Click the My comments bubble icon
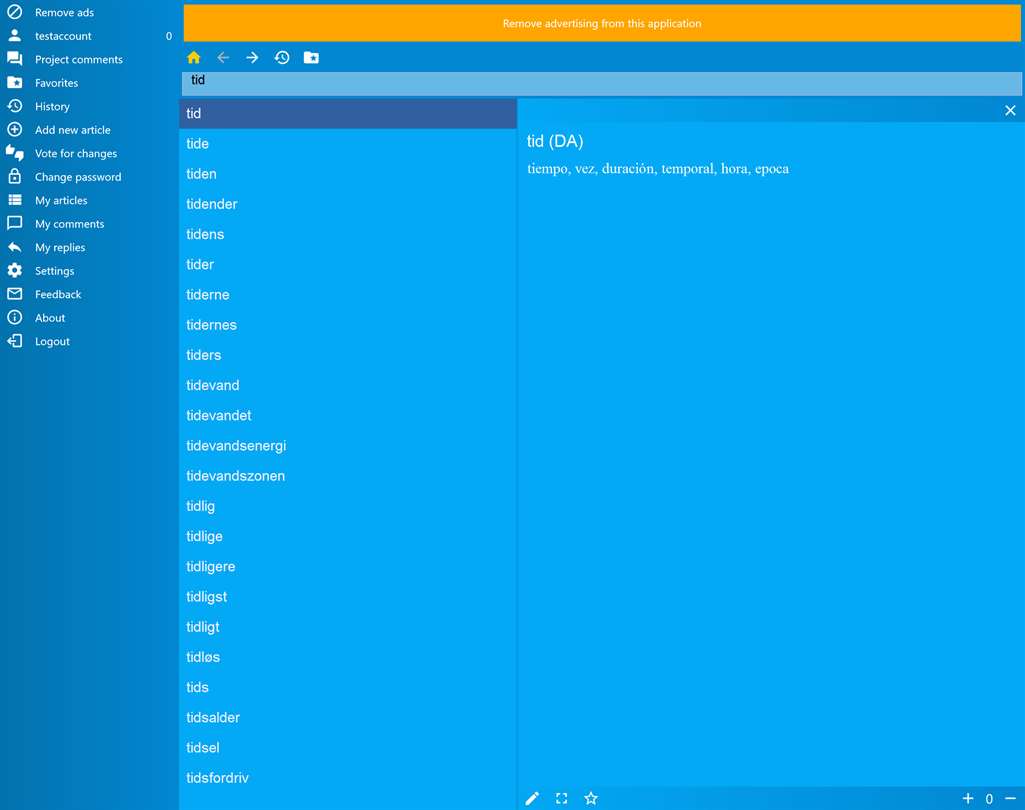Image resolution: width=1025 pixels, height=810 pixels. click(x=14, y=224)
